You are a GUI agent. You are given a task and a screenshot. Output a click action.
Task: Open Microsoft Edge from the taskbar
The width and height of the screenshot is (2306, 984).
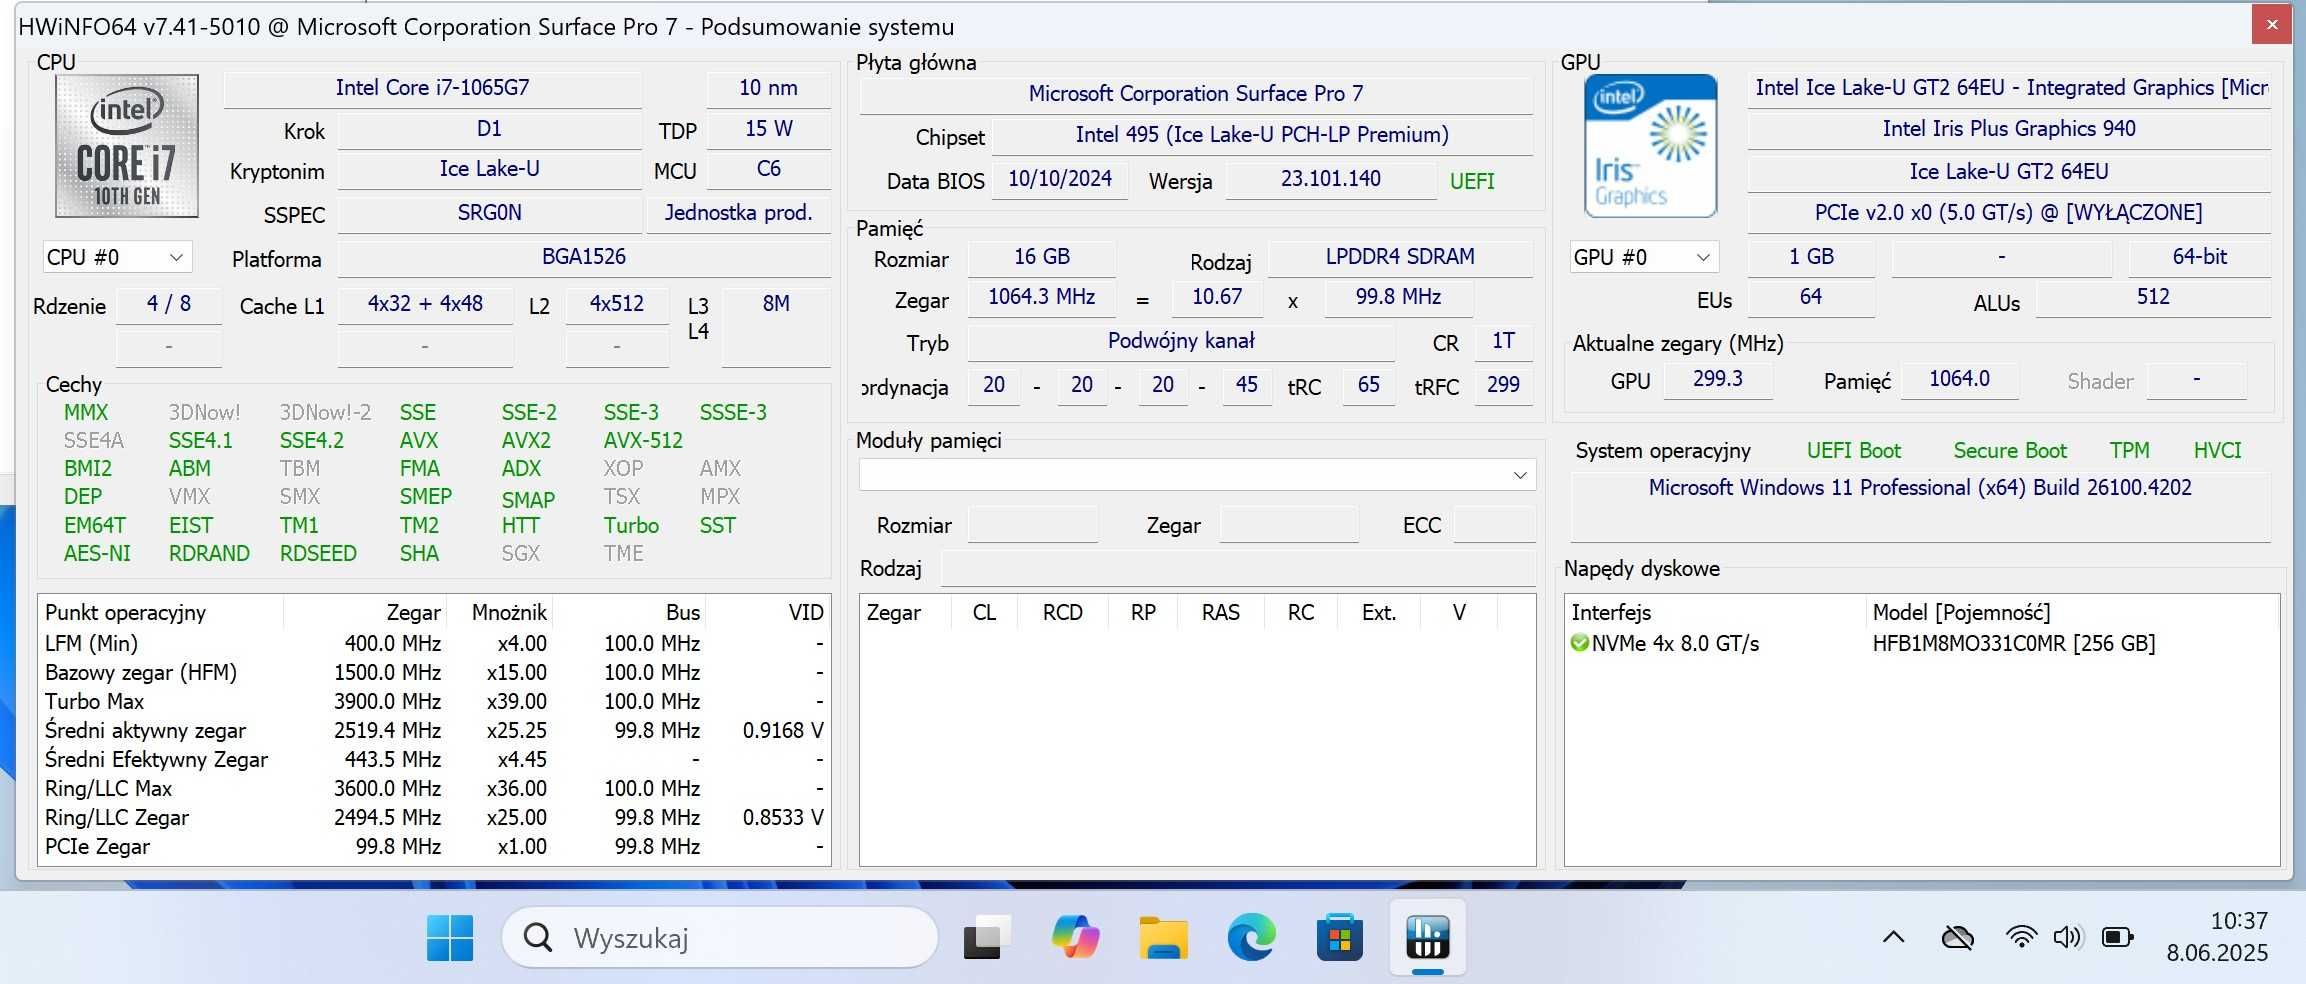click(x=1251, y=937)
